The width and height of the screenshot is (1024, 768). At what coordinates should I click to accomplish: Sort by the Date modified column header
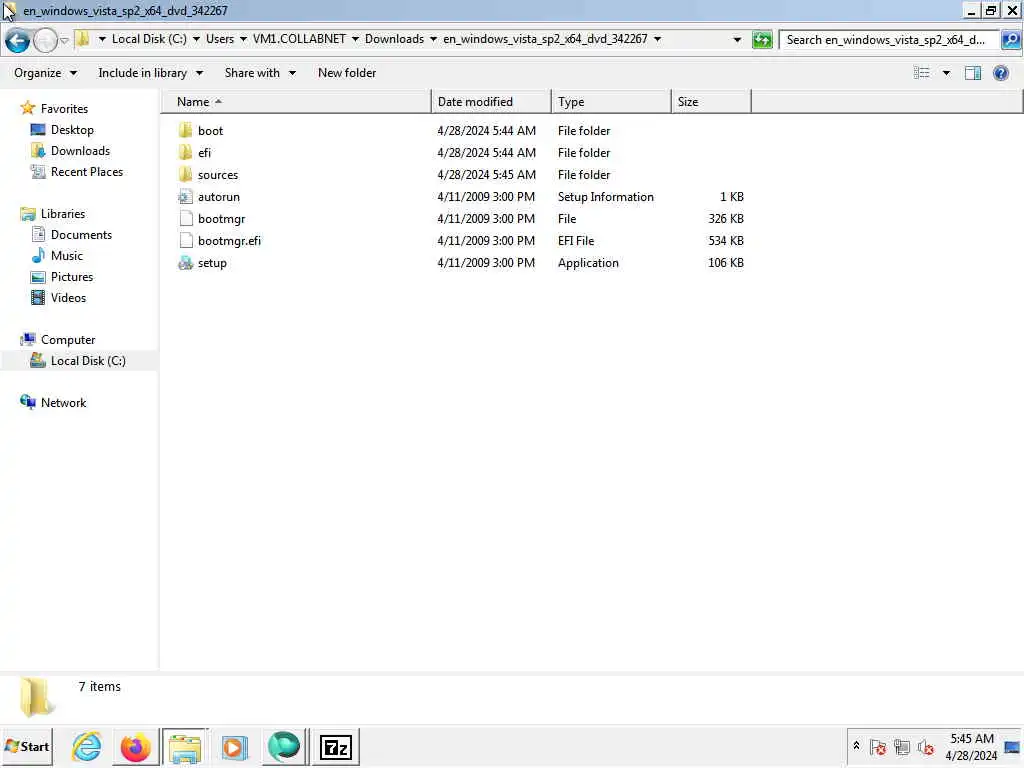click(491, 102)
